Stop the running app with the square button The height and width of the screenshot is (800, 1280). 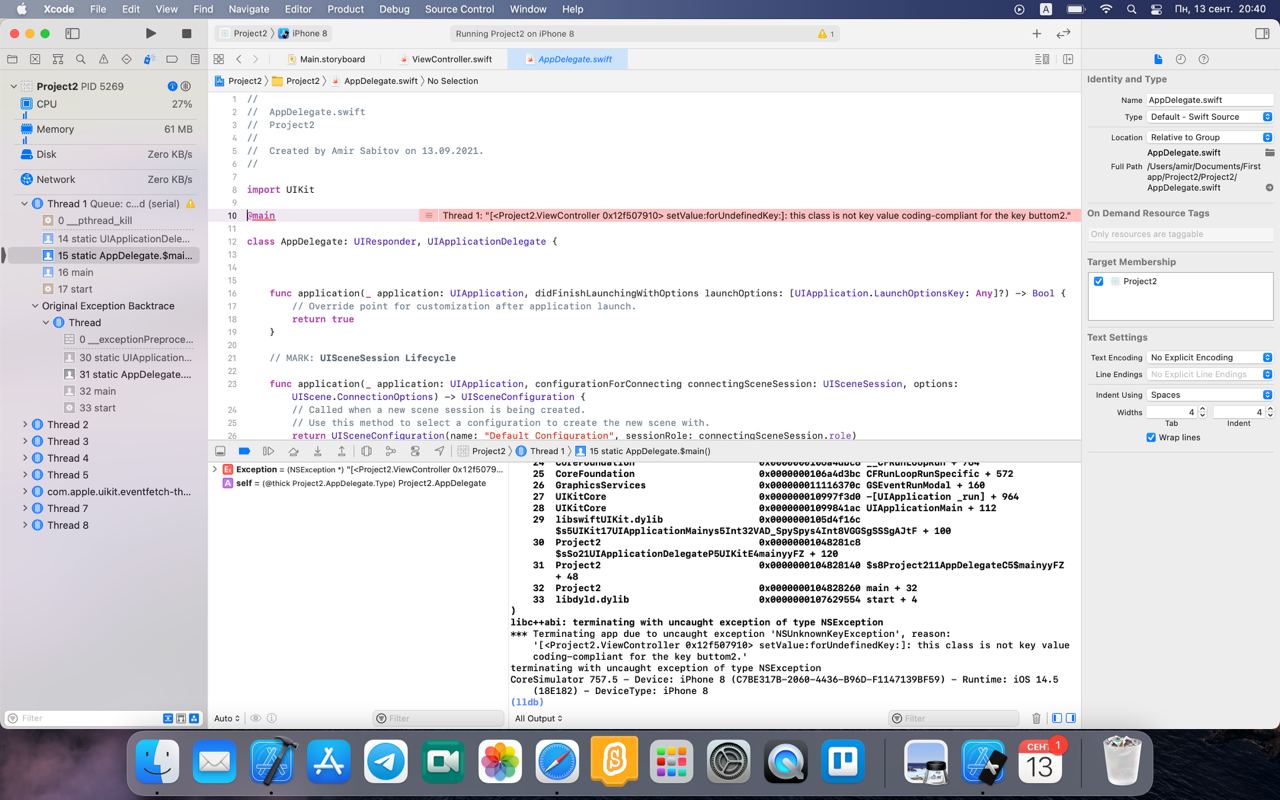pos(186,33)
